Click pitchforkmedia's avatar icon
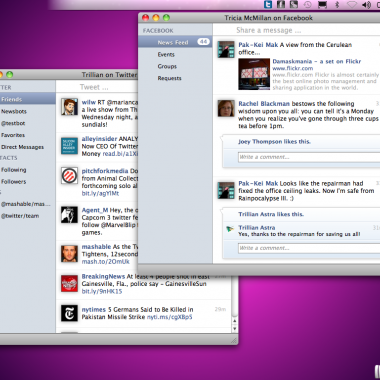 coord(69,175)
